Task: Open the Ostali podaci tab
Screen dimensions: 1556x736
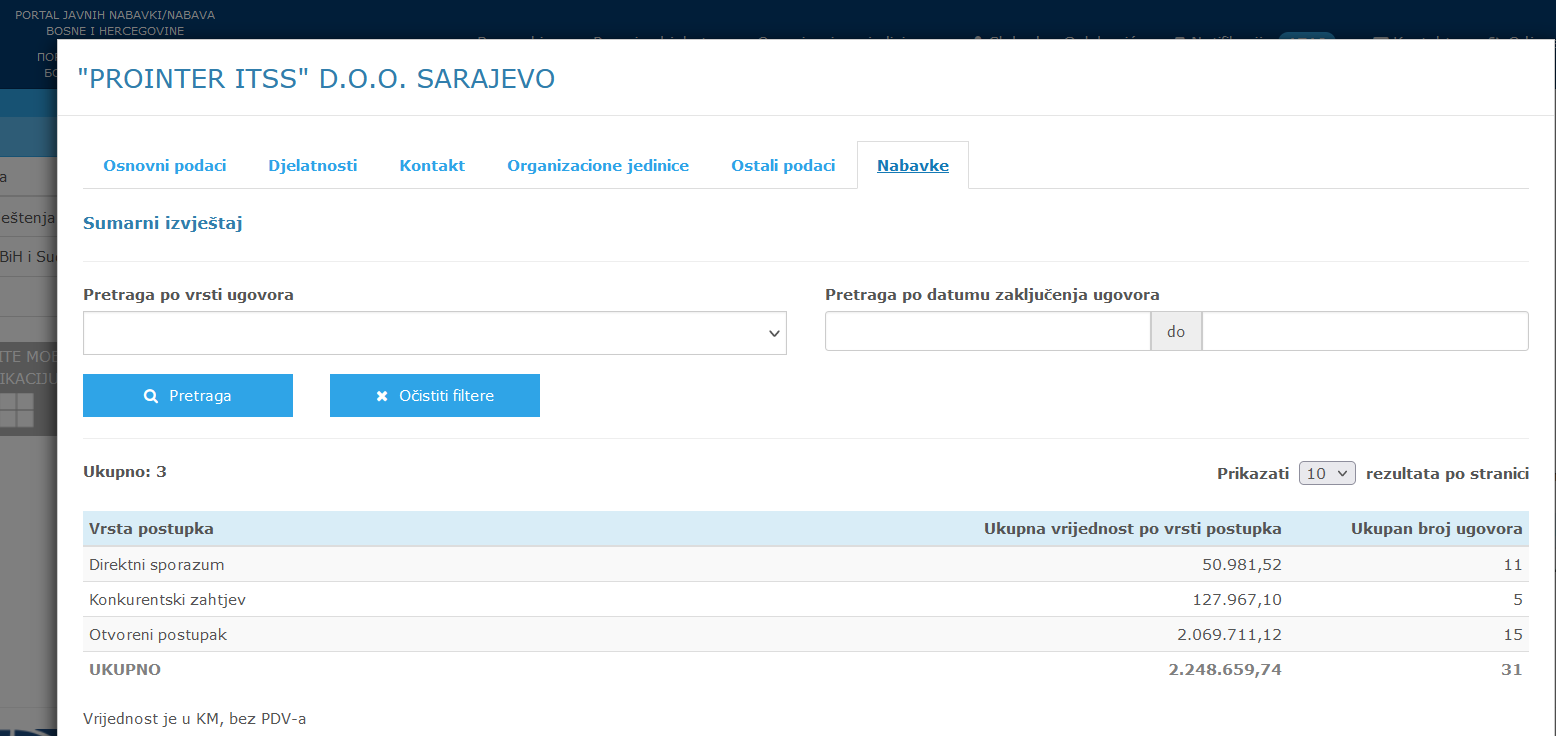Action: click(x=783, y=165)
